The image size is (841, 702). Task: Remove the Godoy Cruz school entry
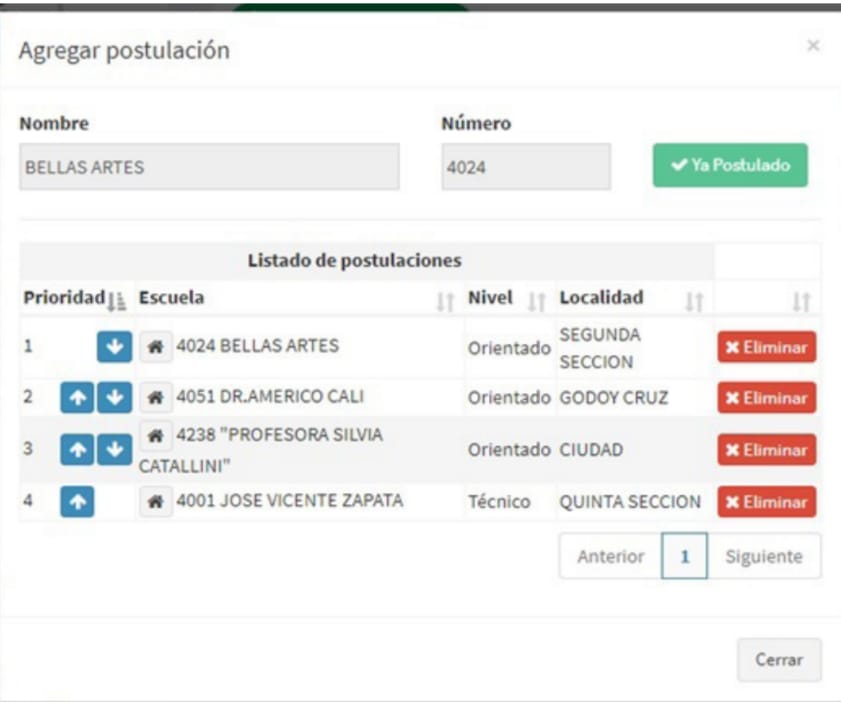pyautogui.click(x=766, y=398)
